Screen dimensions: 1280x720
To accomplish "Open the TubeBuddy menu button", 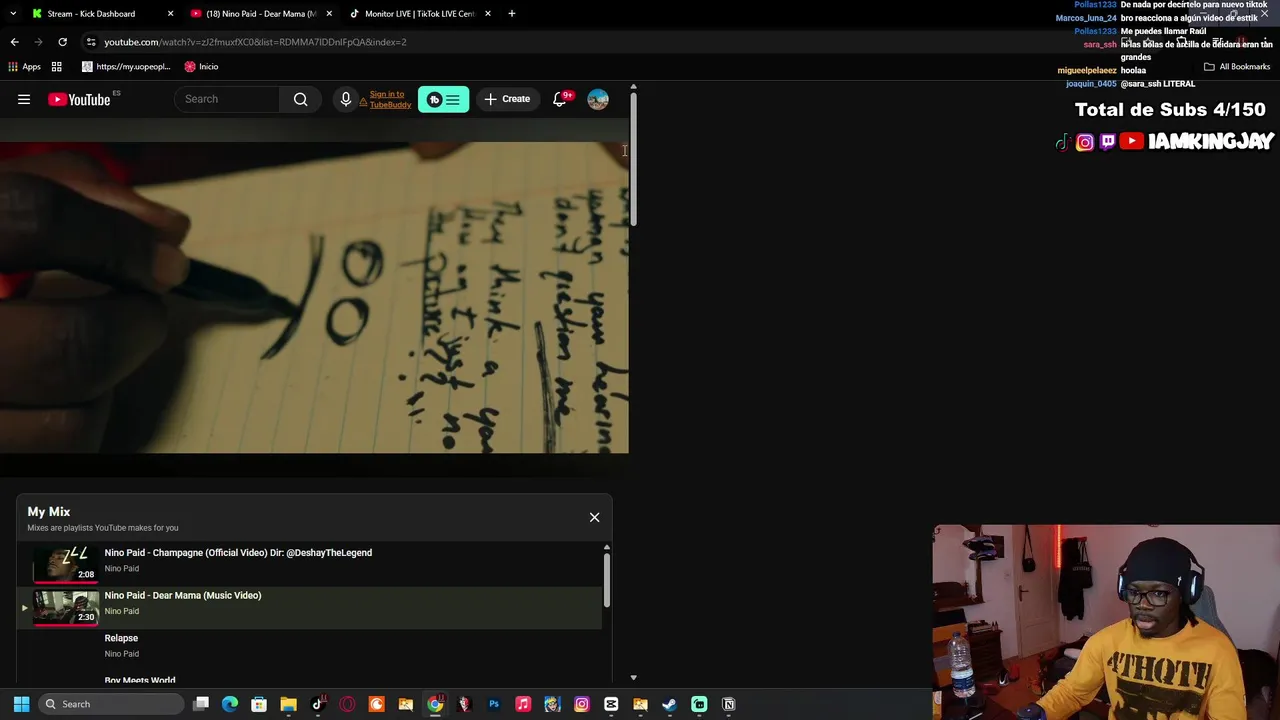I will click(443, 99).
